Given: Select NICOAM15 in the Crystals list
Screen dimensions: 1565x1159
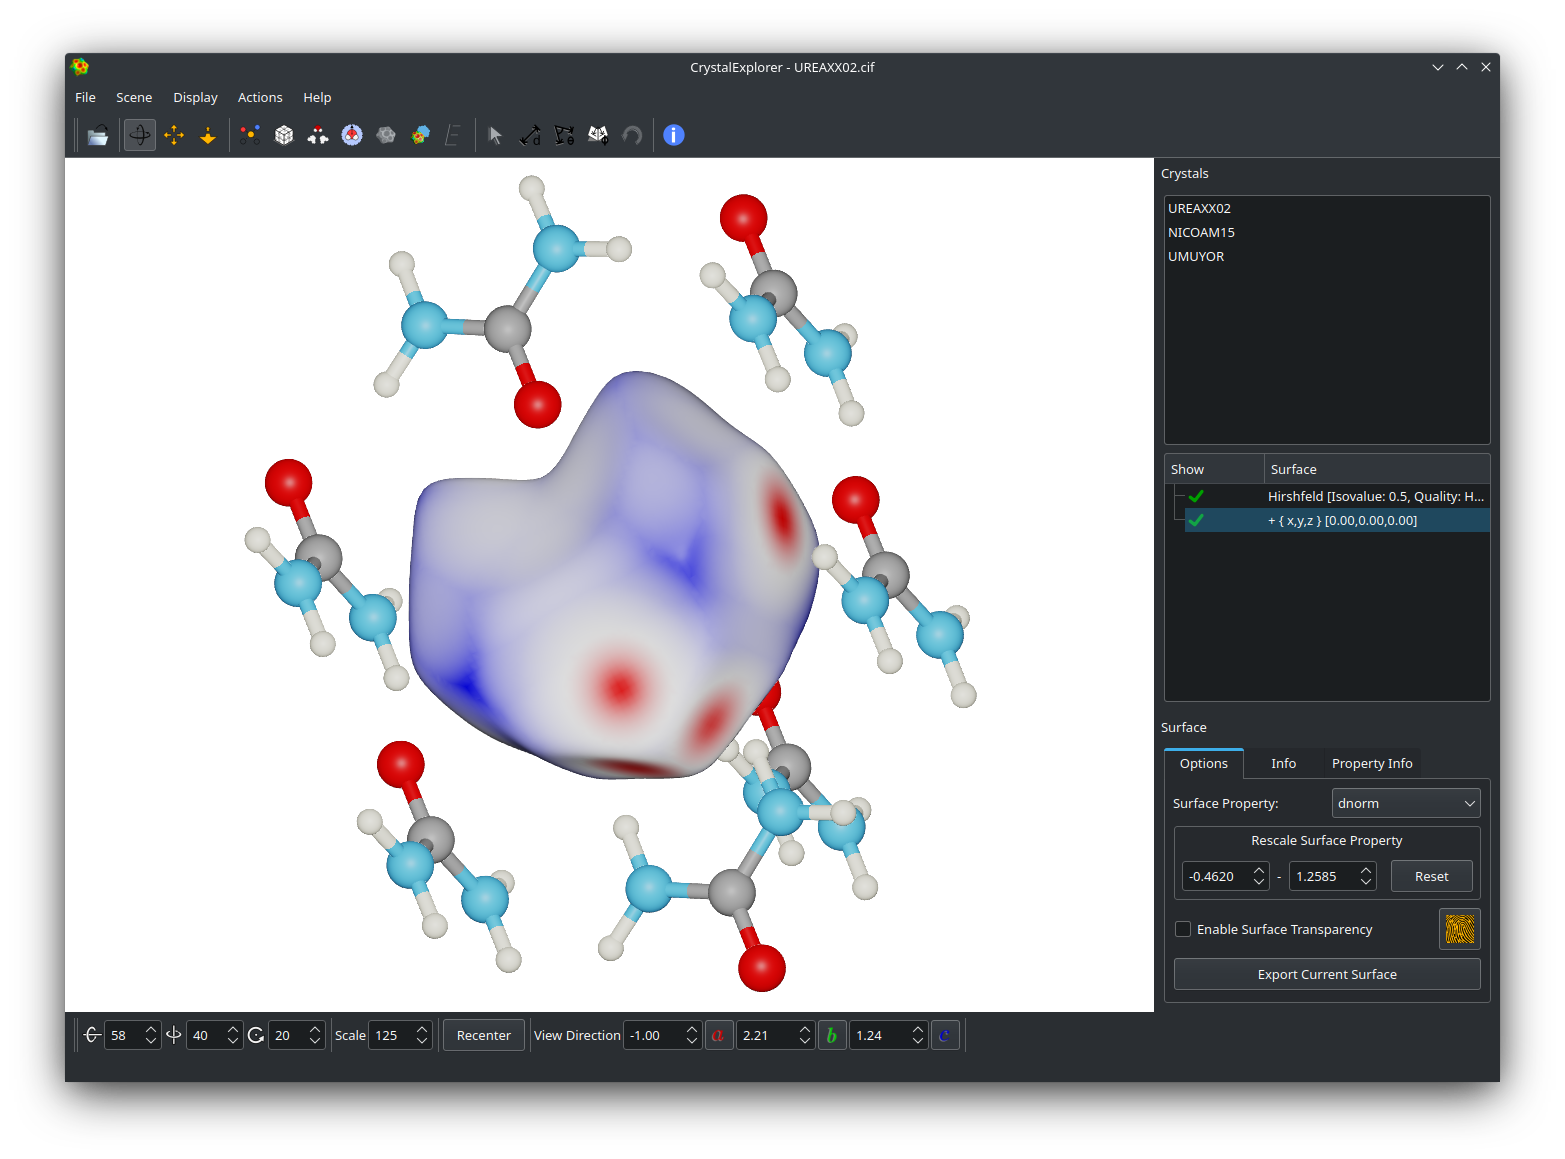Looking at the screenshot, I should tap(1201, 233).
